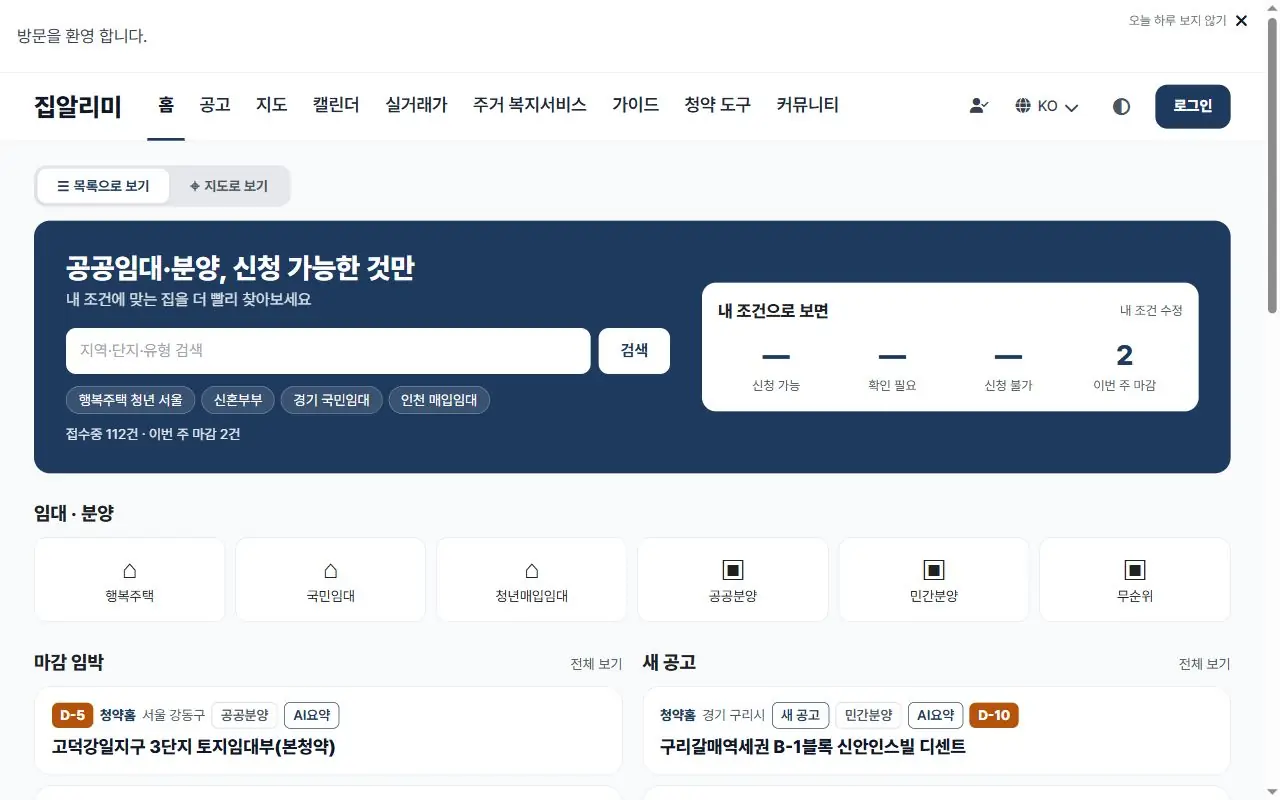Viewport: 1280px width, 800px height.
Task: Click the 신청 가능 stat
Action: coord(776,367)
